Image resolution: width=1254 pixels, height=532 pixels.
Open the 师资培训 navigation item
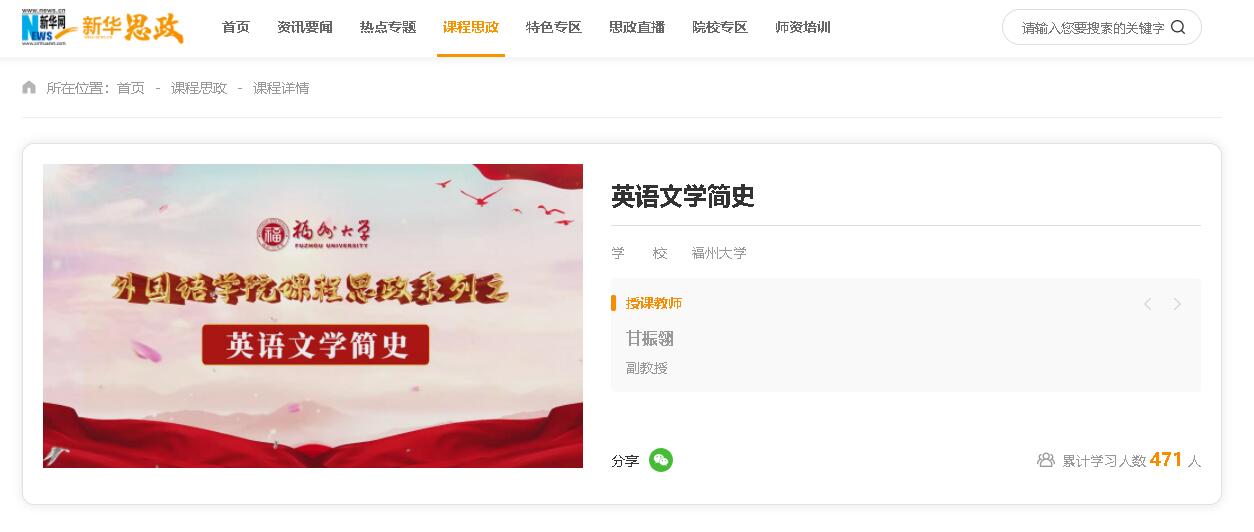(803, 27)
